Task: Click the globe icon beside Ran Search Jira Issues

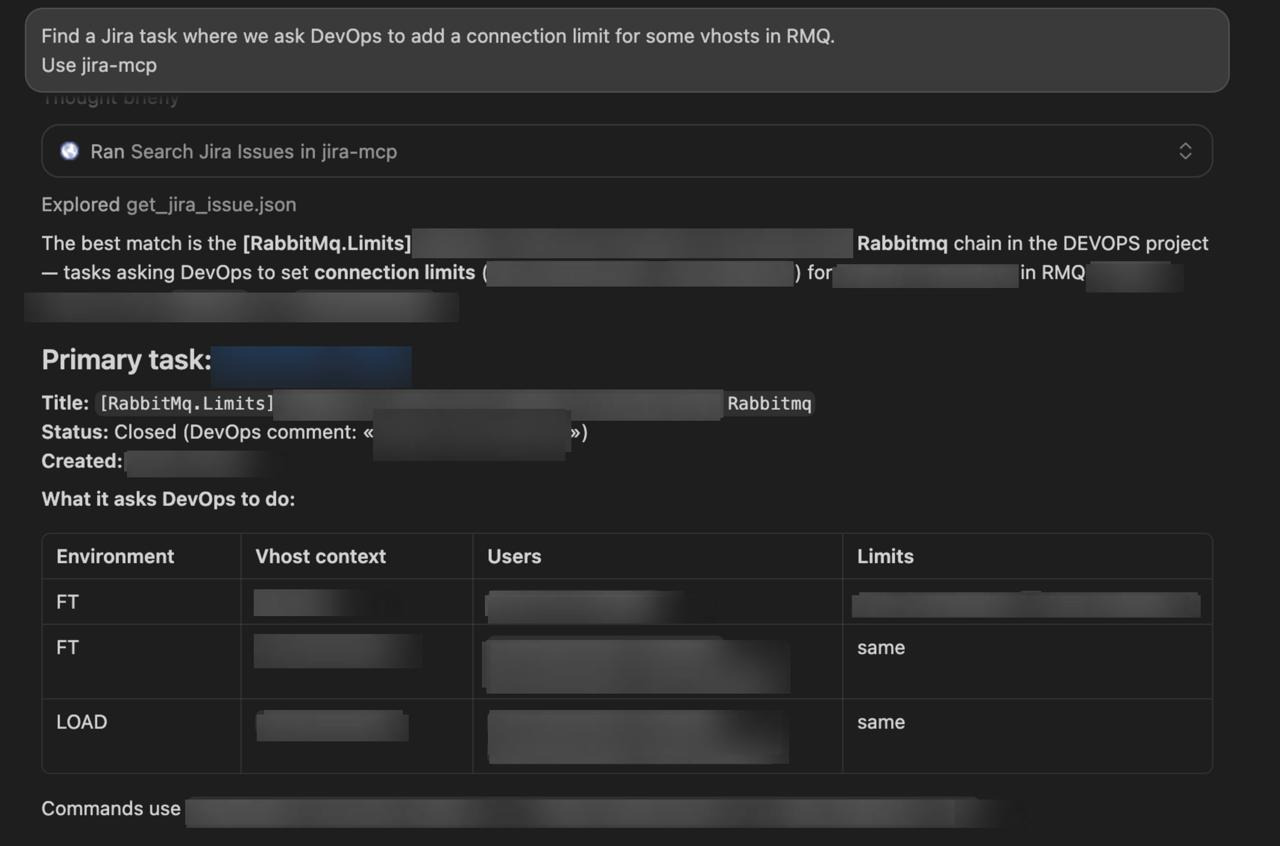Action: click(69, 151)
